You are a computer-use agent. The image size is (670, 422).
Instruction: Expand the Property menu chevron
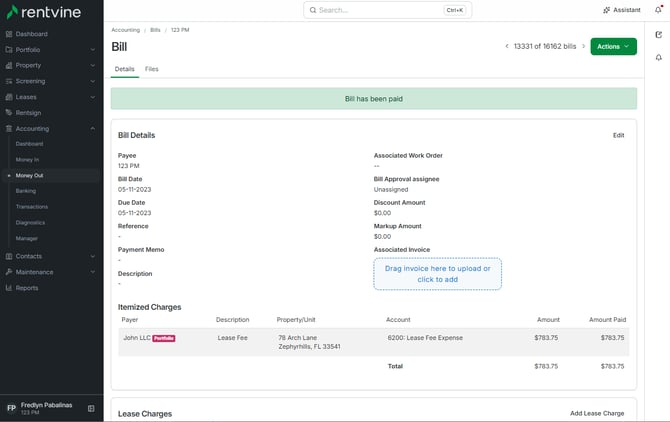93,65
